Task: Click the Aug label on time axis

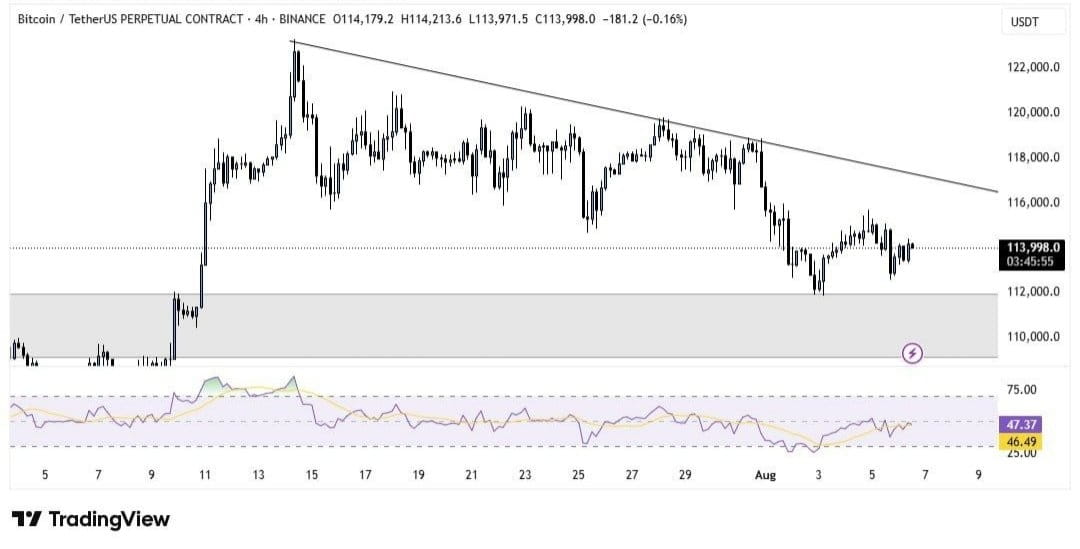Action: tap(765, 475)
